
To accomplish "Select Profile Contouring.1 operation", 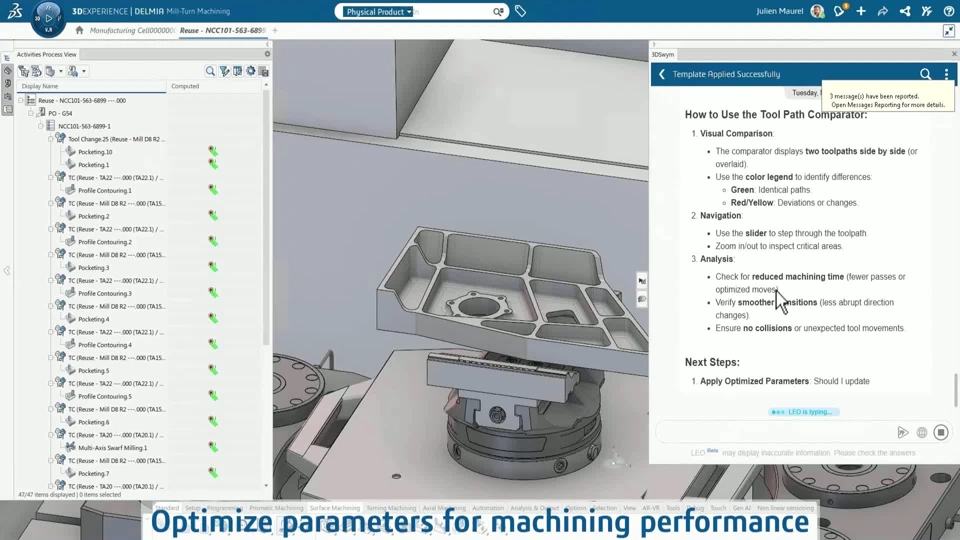I will [x=105, y=190].
